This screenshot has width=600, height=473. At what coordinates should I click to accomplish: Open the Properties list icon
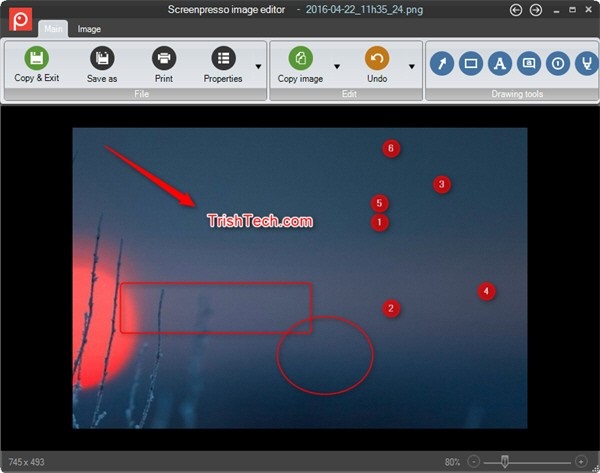click(x=223, y=58)
